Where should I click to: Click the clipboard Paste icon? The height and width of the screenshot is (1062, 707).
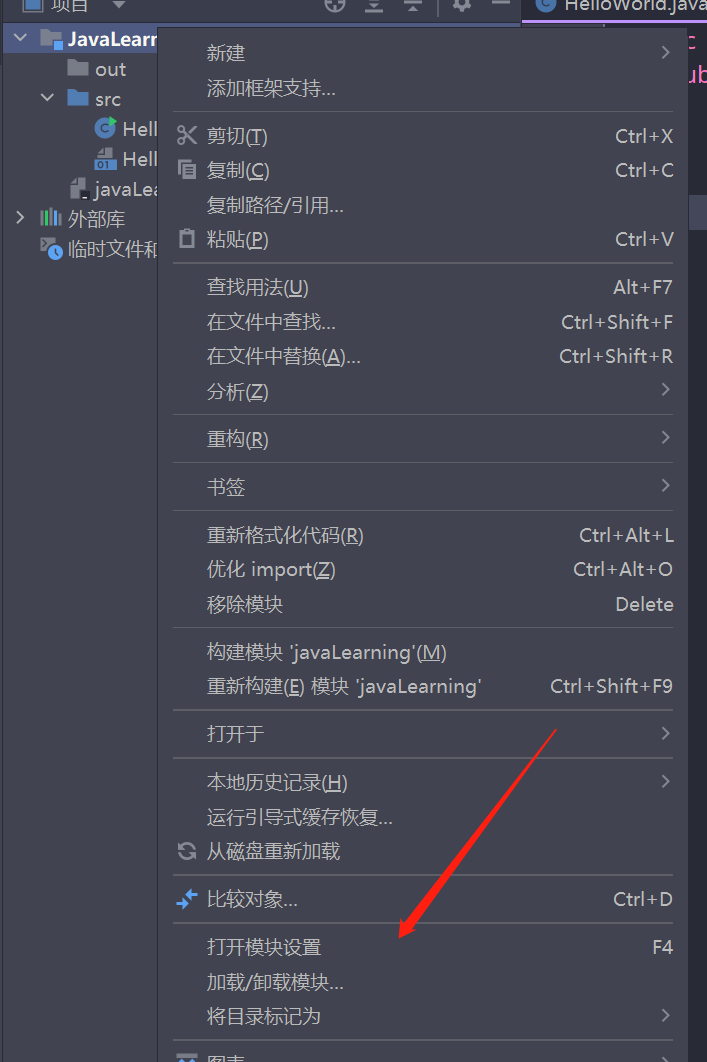[x=187, y=238]
